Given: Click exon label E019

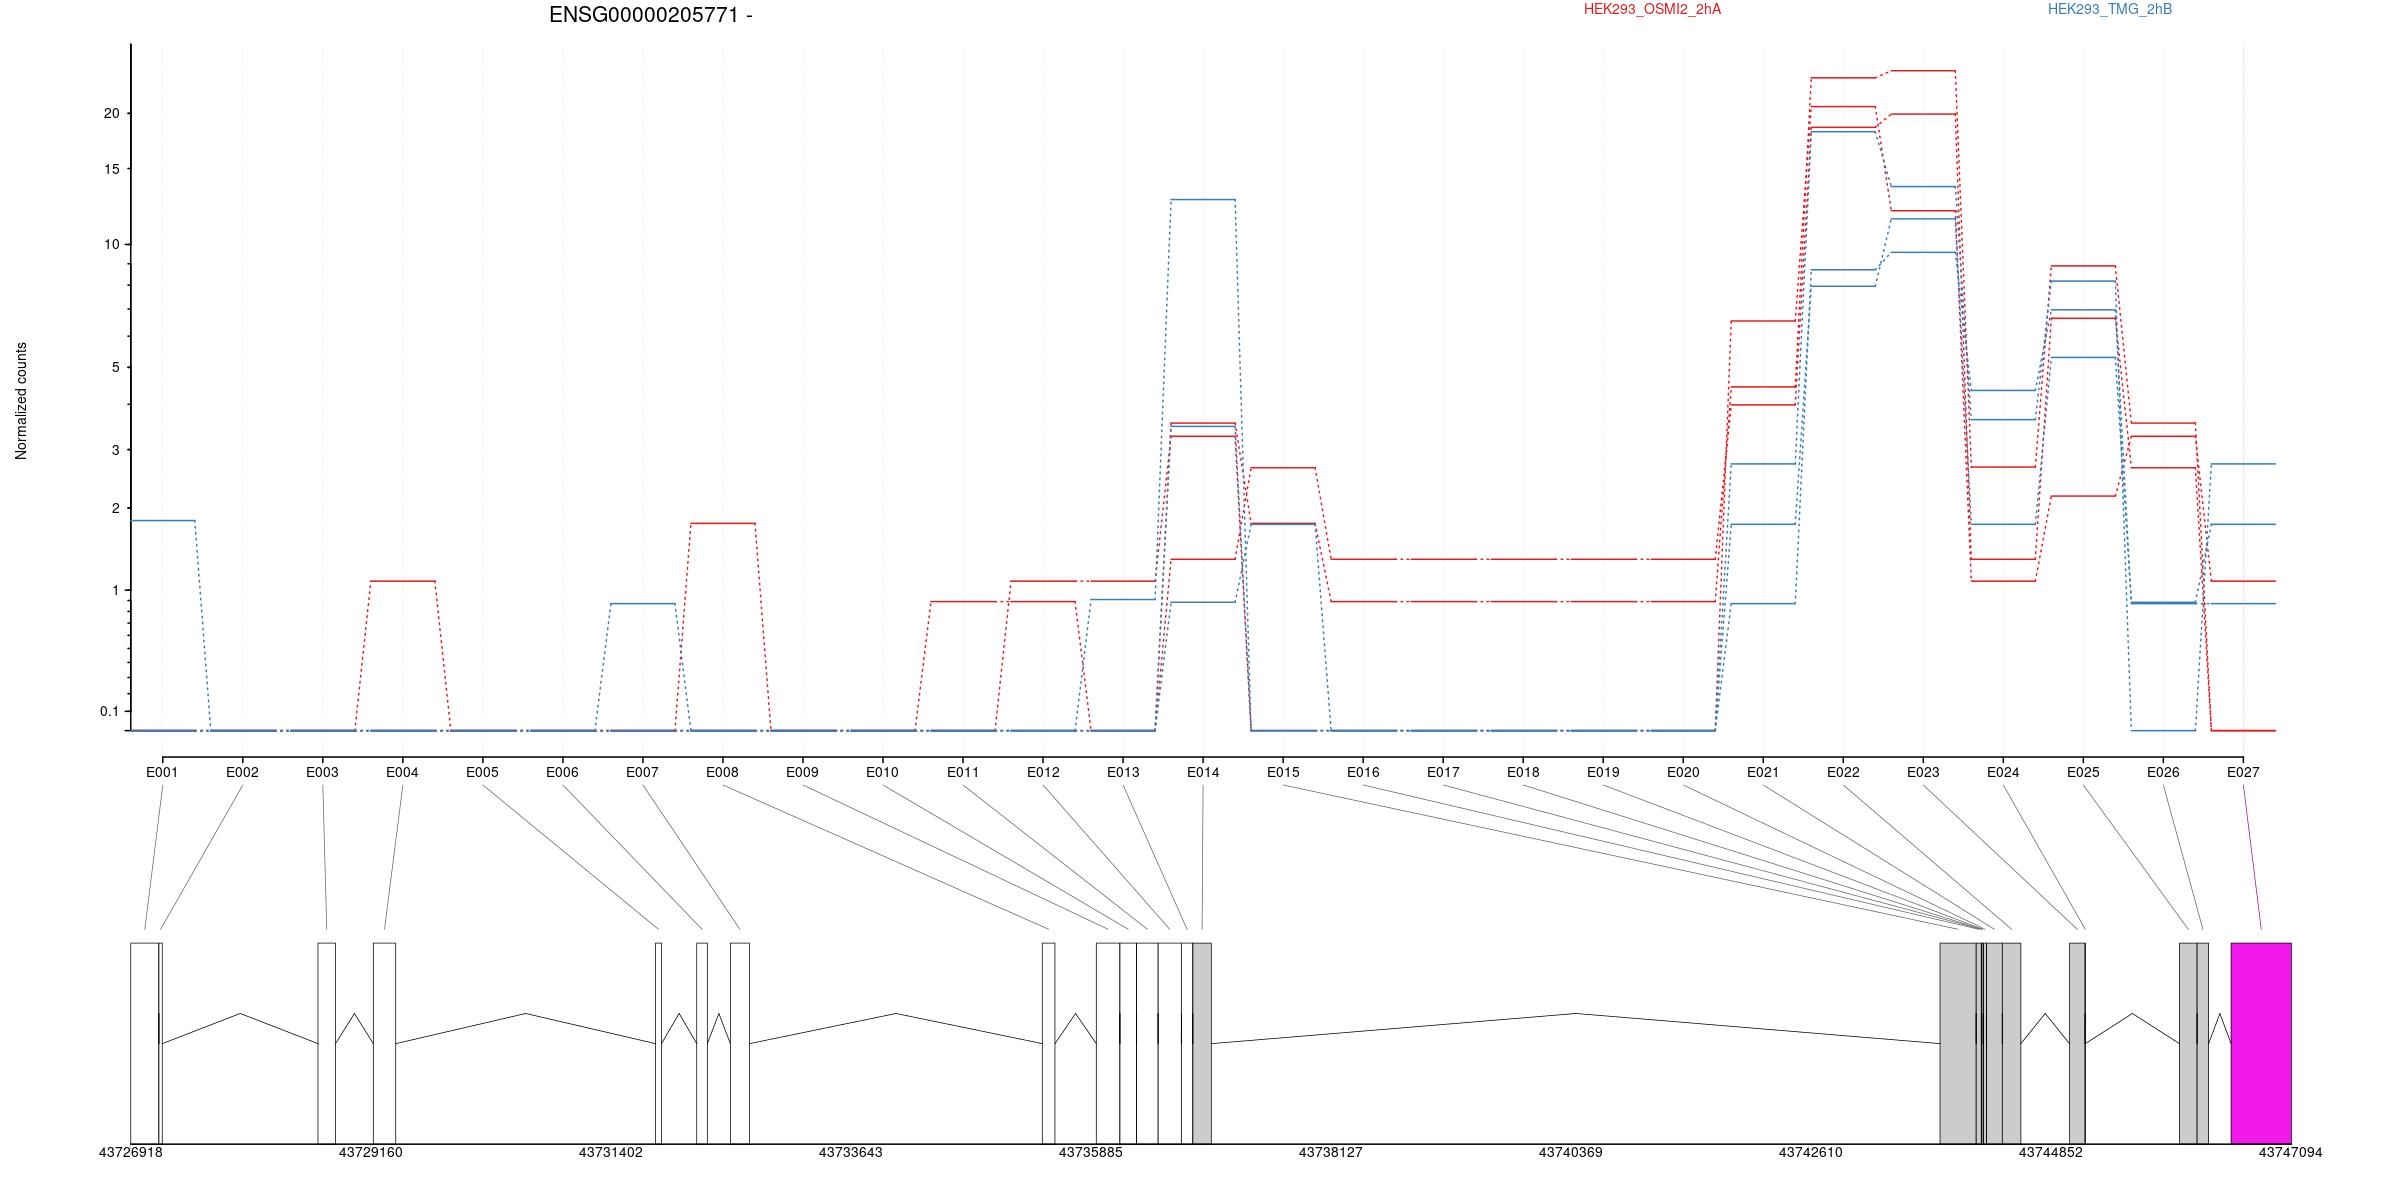Looking at the screenshot, I should pos(1603,772).
